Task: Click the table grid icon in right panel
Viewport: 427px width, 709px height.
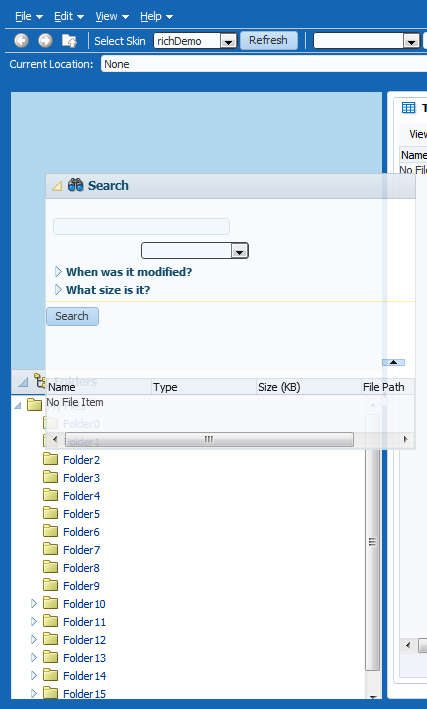Action: click(408, 108)
